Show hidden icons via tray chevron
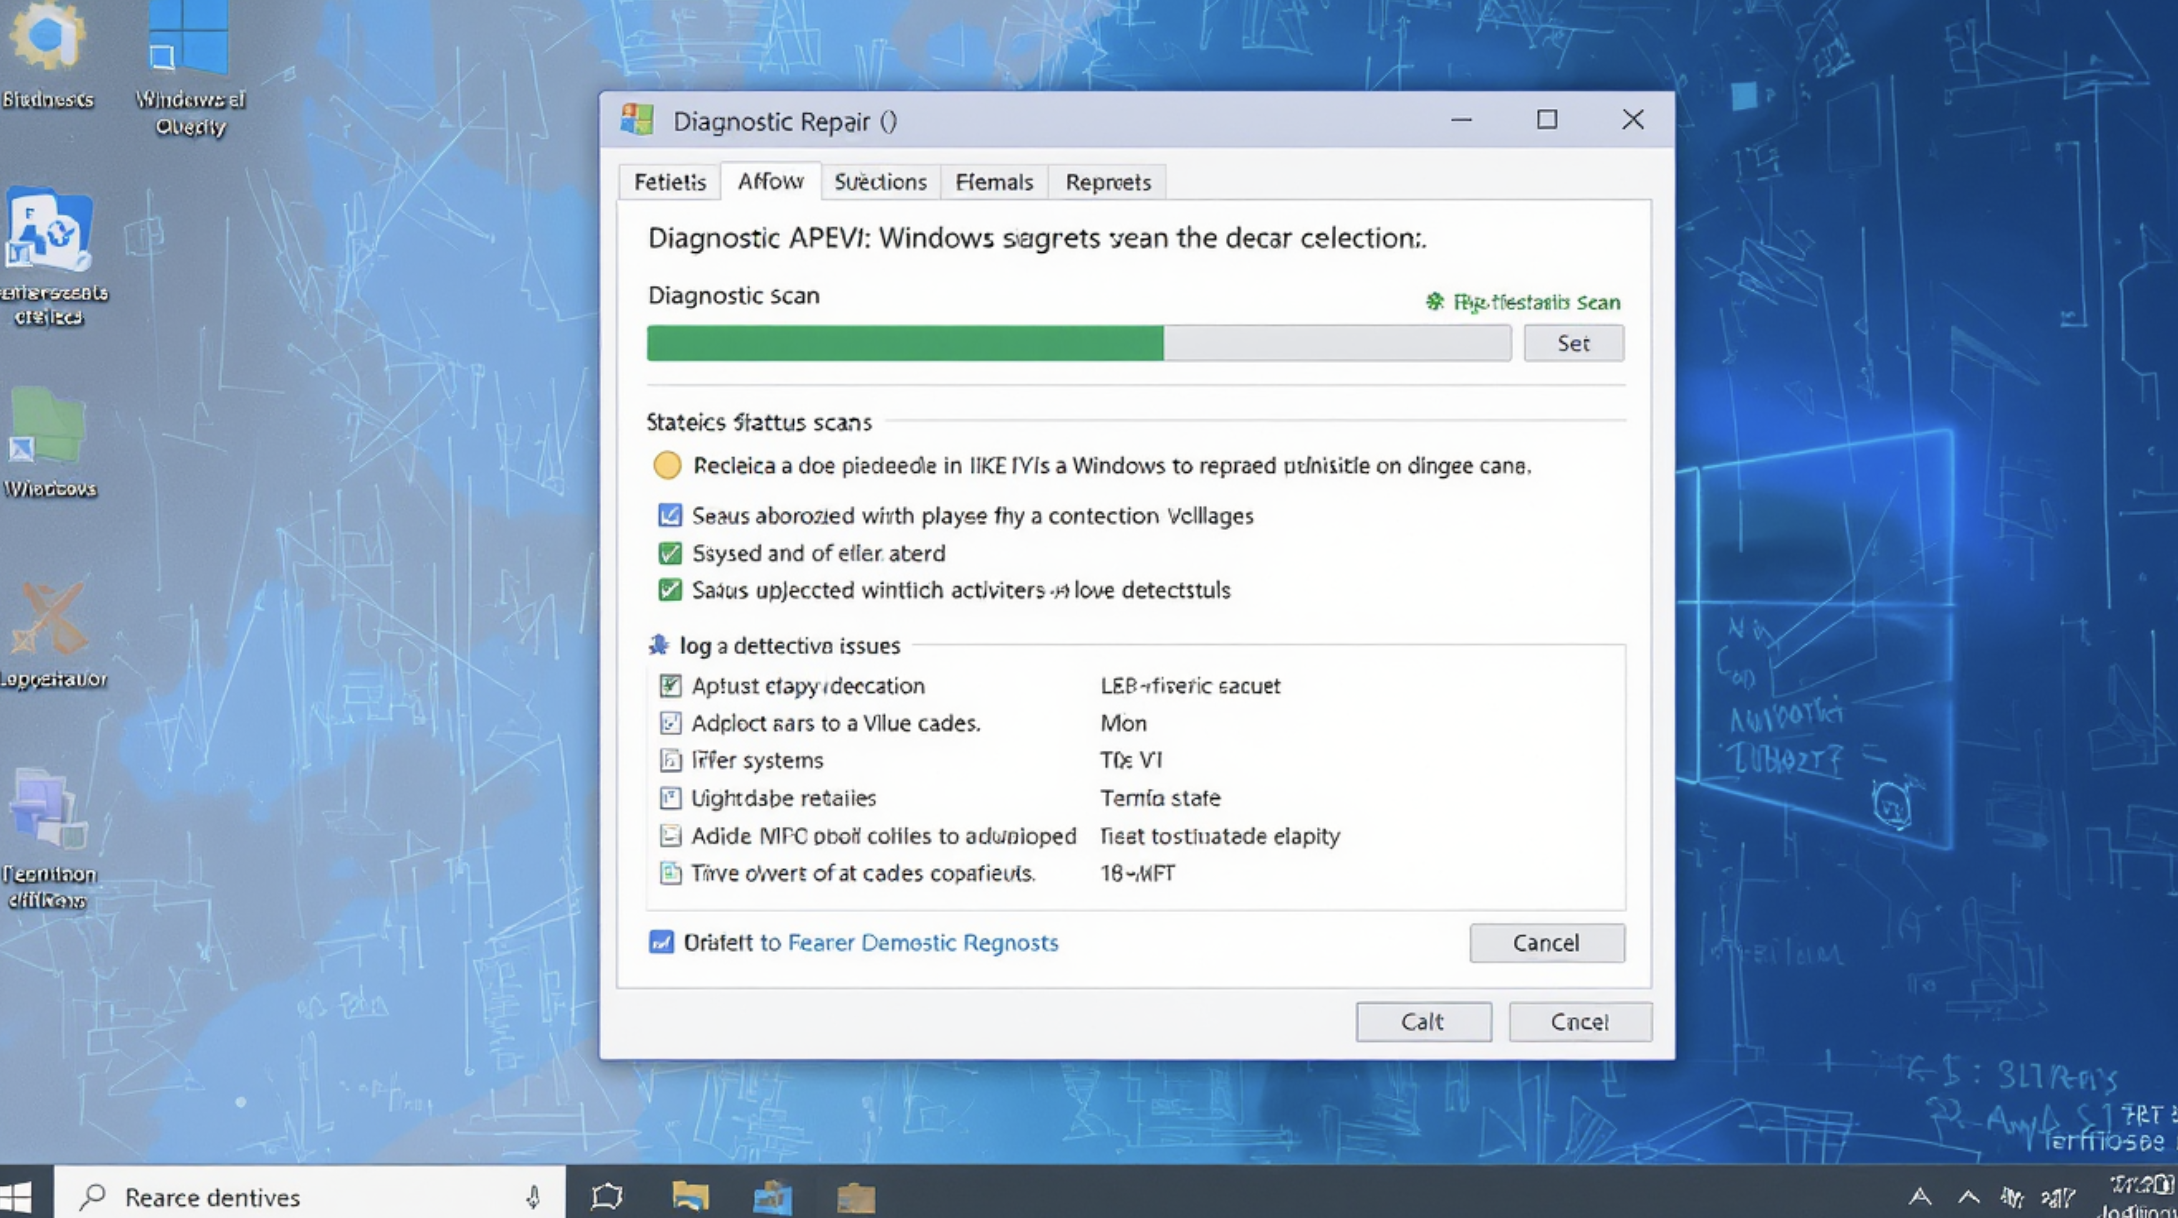The width and height of the screenshot is (2178, 1218). click(x=1968, y=1197)
